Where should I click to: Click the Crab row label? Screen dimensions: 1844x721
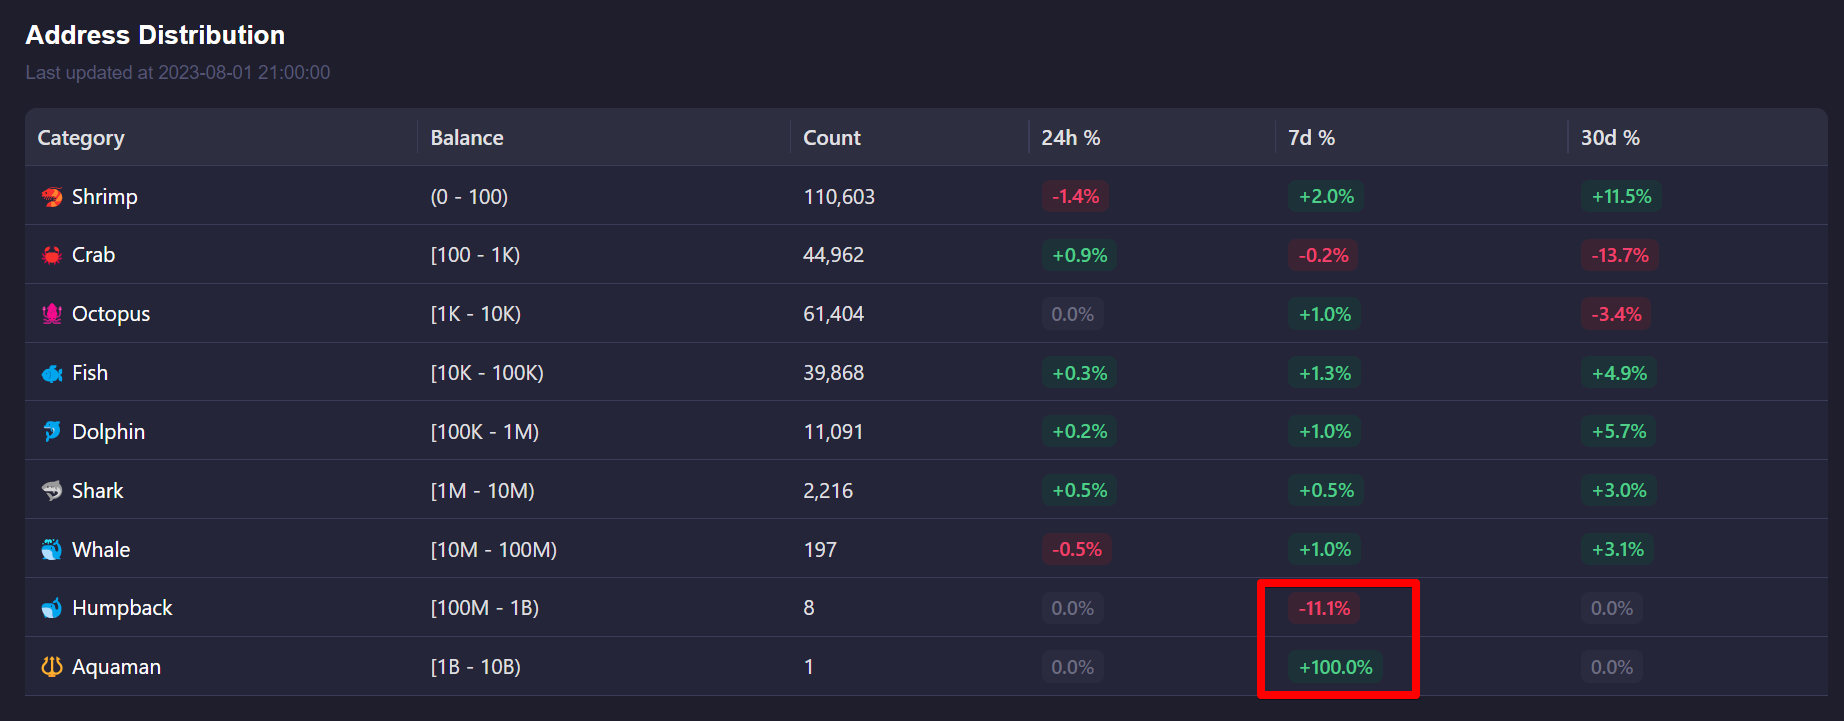(x=94, y=255)
